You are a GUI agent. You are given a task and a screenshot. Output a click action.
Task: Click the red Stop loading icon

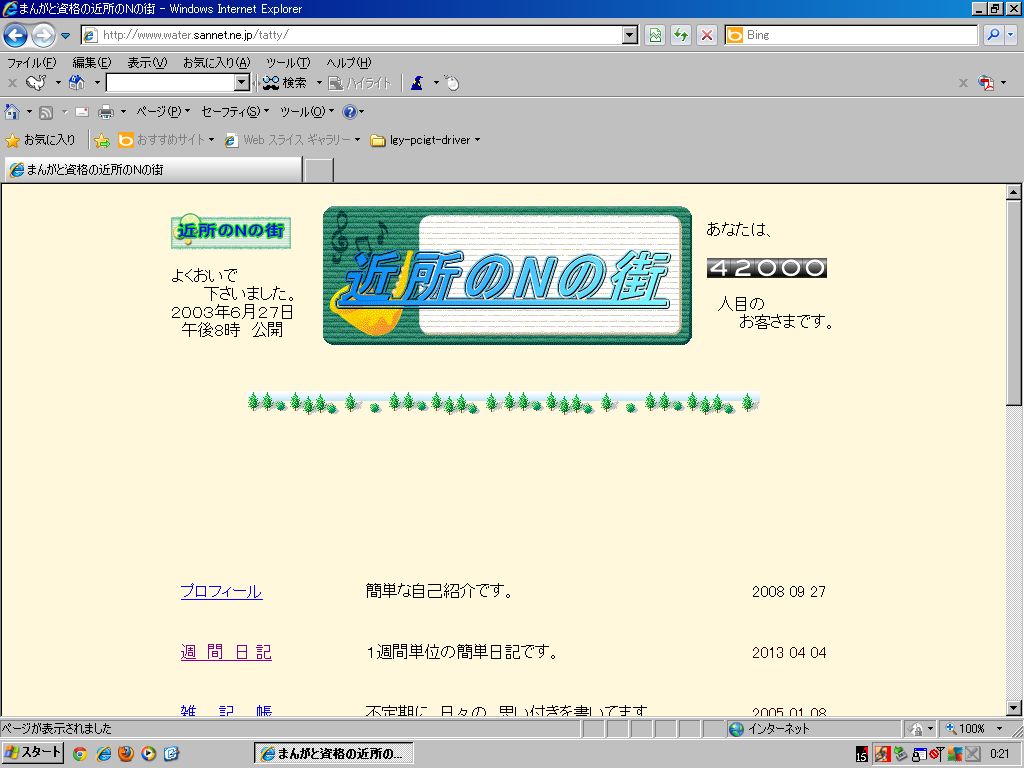(707, 35)
